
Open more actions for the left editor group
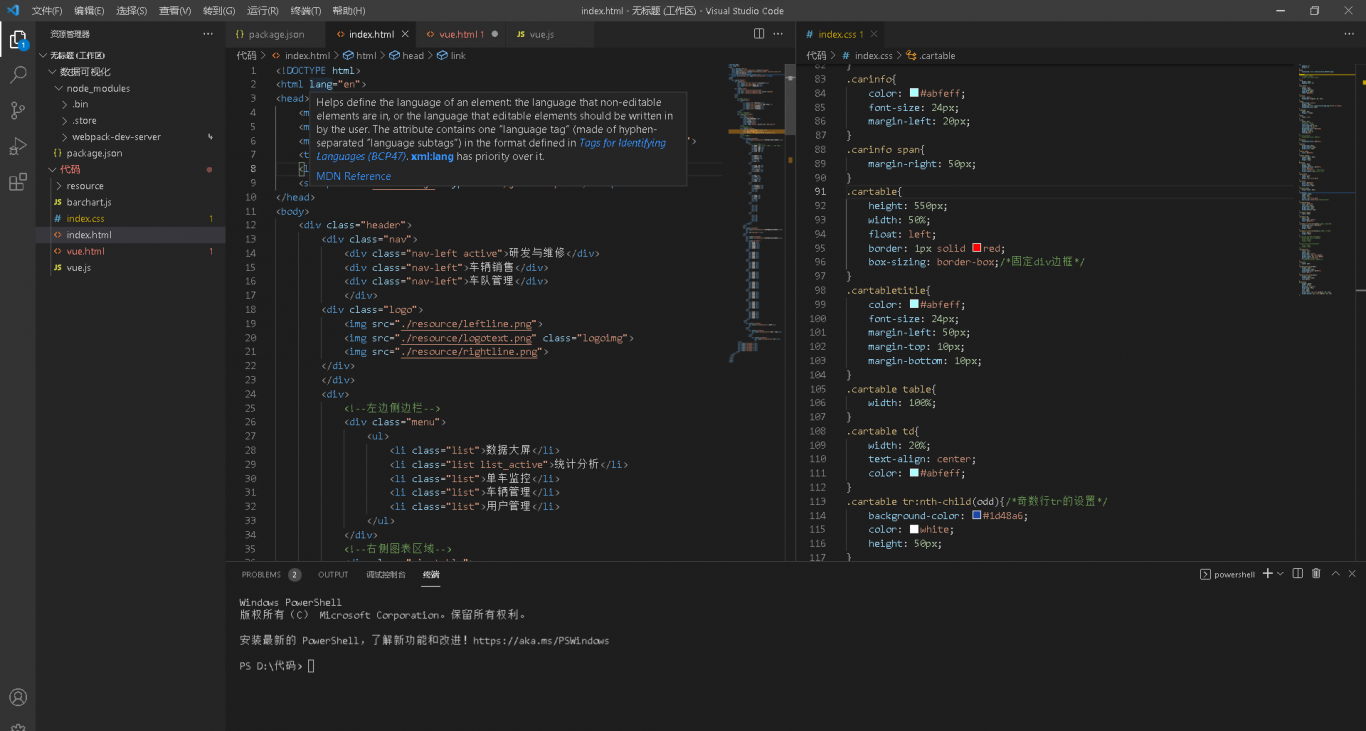(778, 34)
